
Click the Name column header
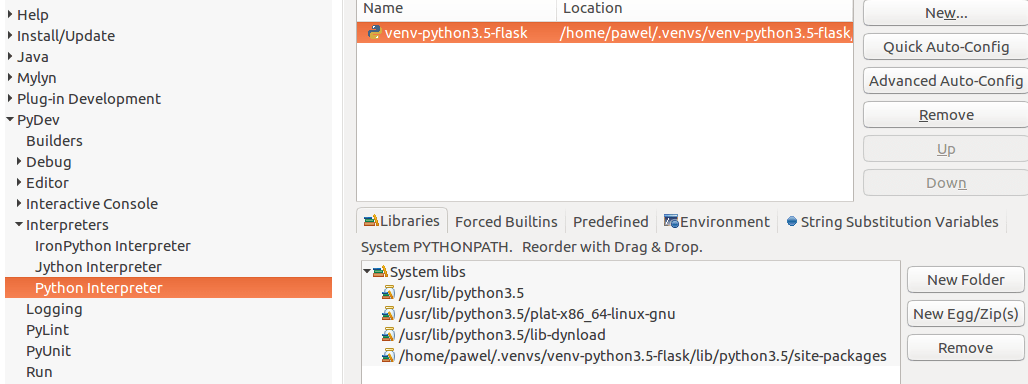(x=456, y=9)
